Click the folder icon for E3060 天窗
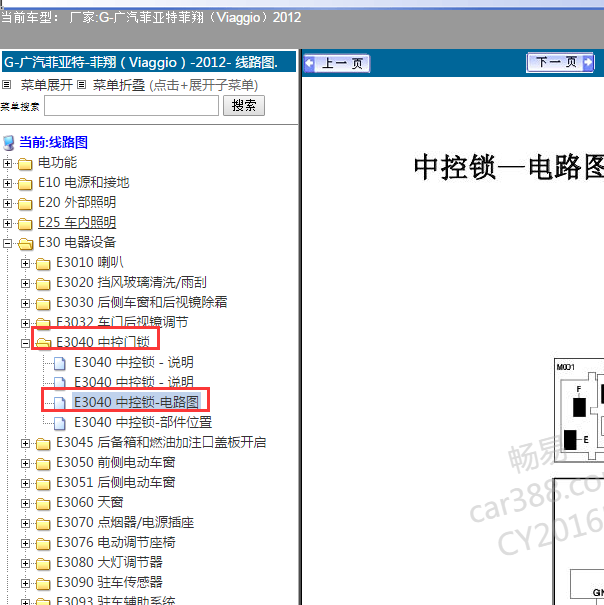This screenshot has width=604, height=605. coord(43,504)
